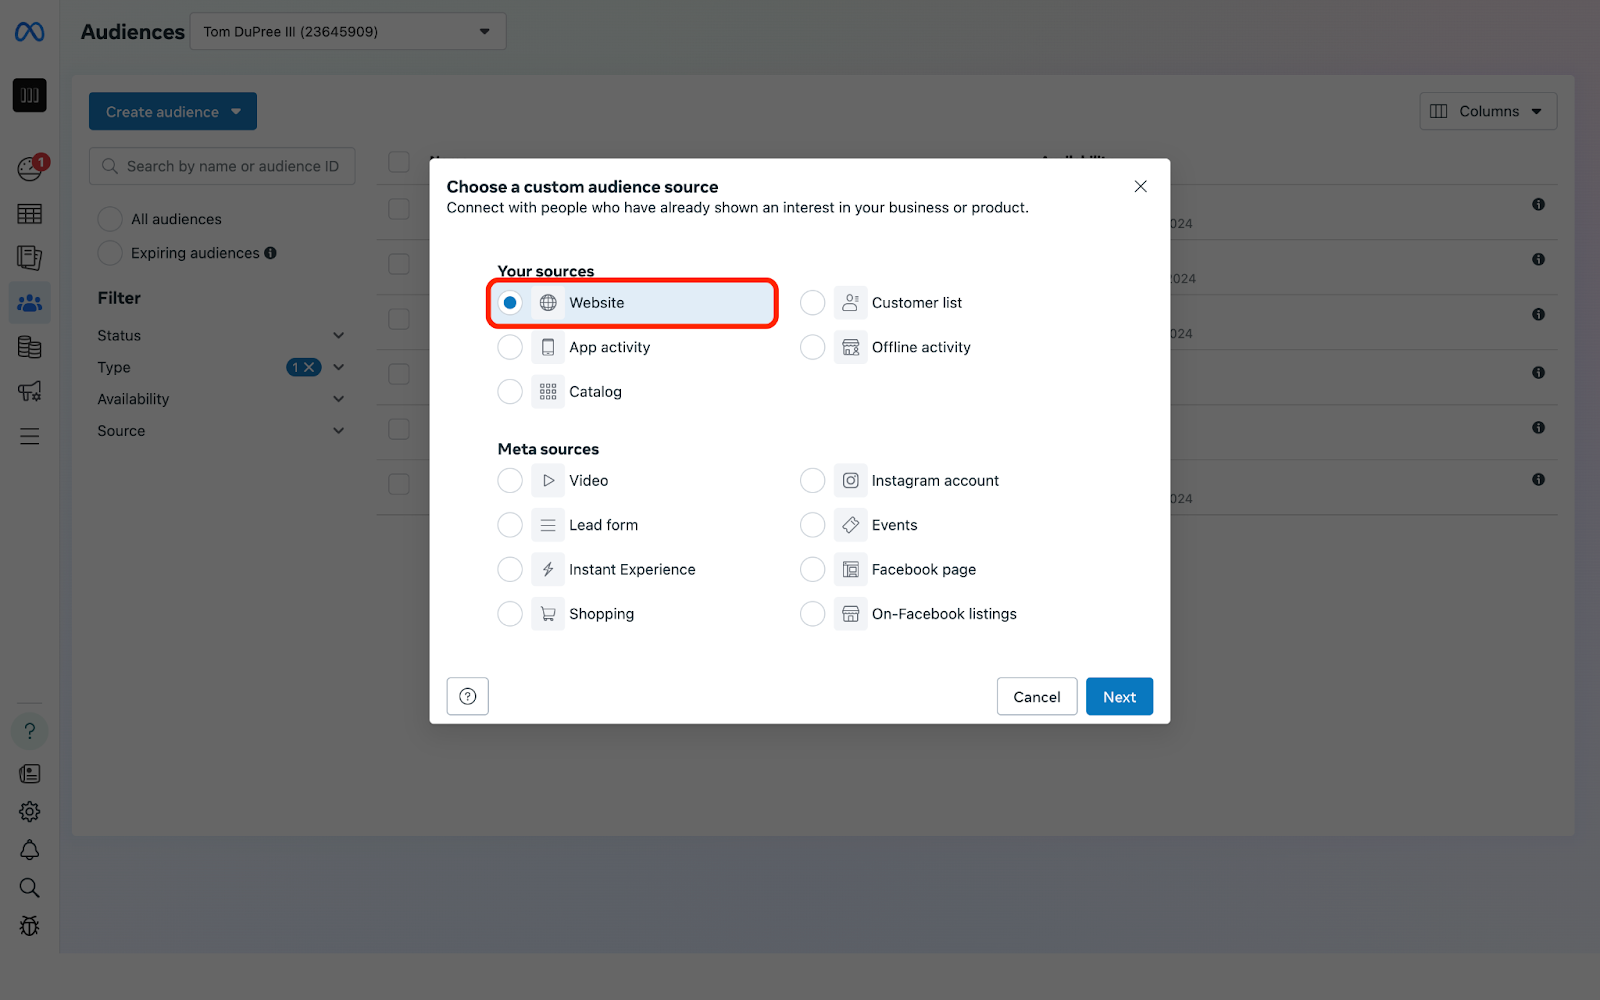Select the Instagram account label
The width and height of the screenshot is (1600, 1000).
(x=935, y=481)
